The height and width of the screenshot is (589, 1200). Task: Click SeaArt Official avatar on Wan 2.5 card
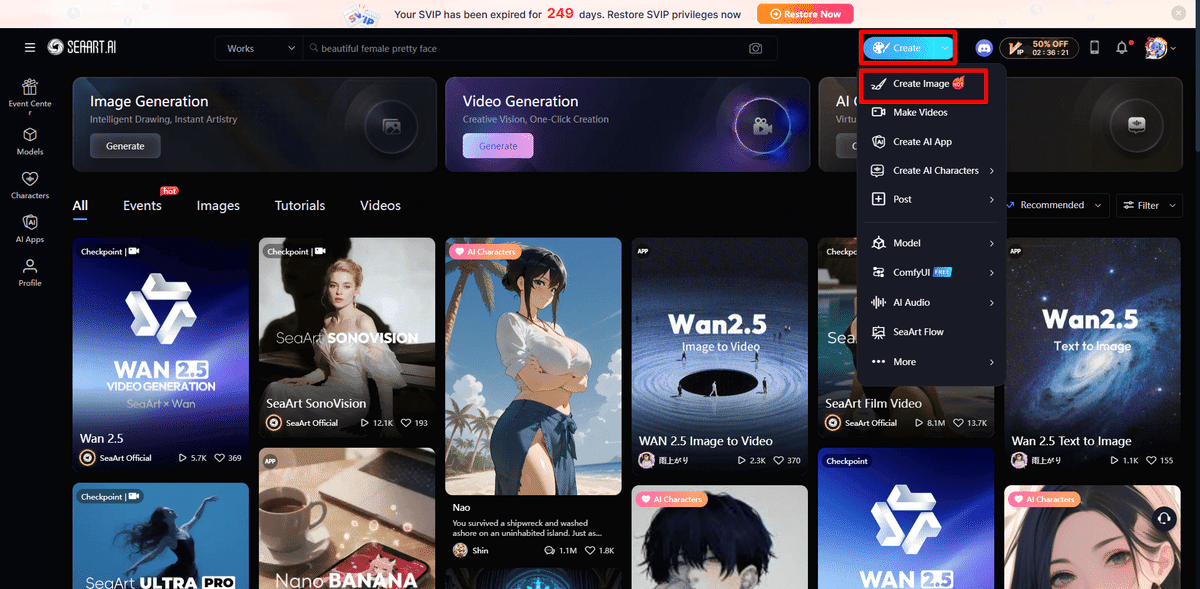(88, 458)
